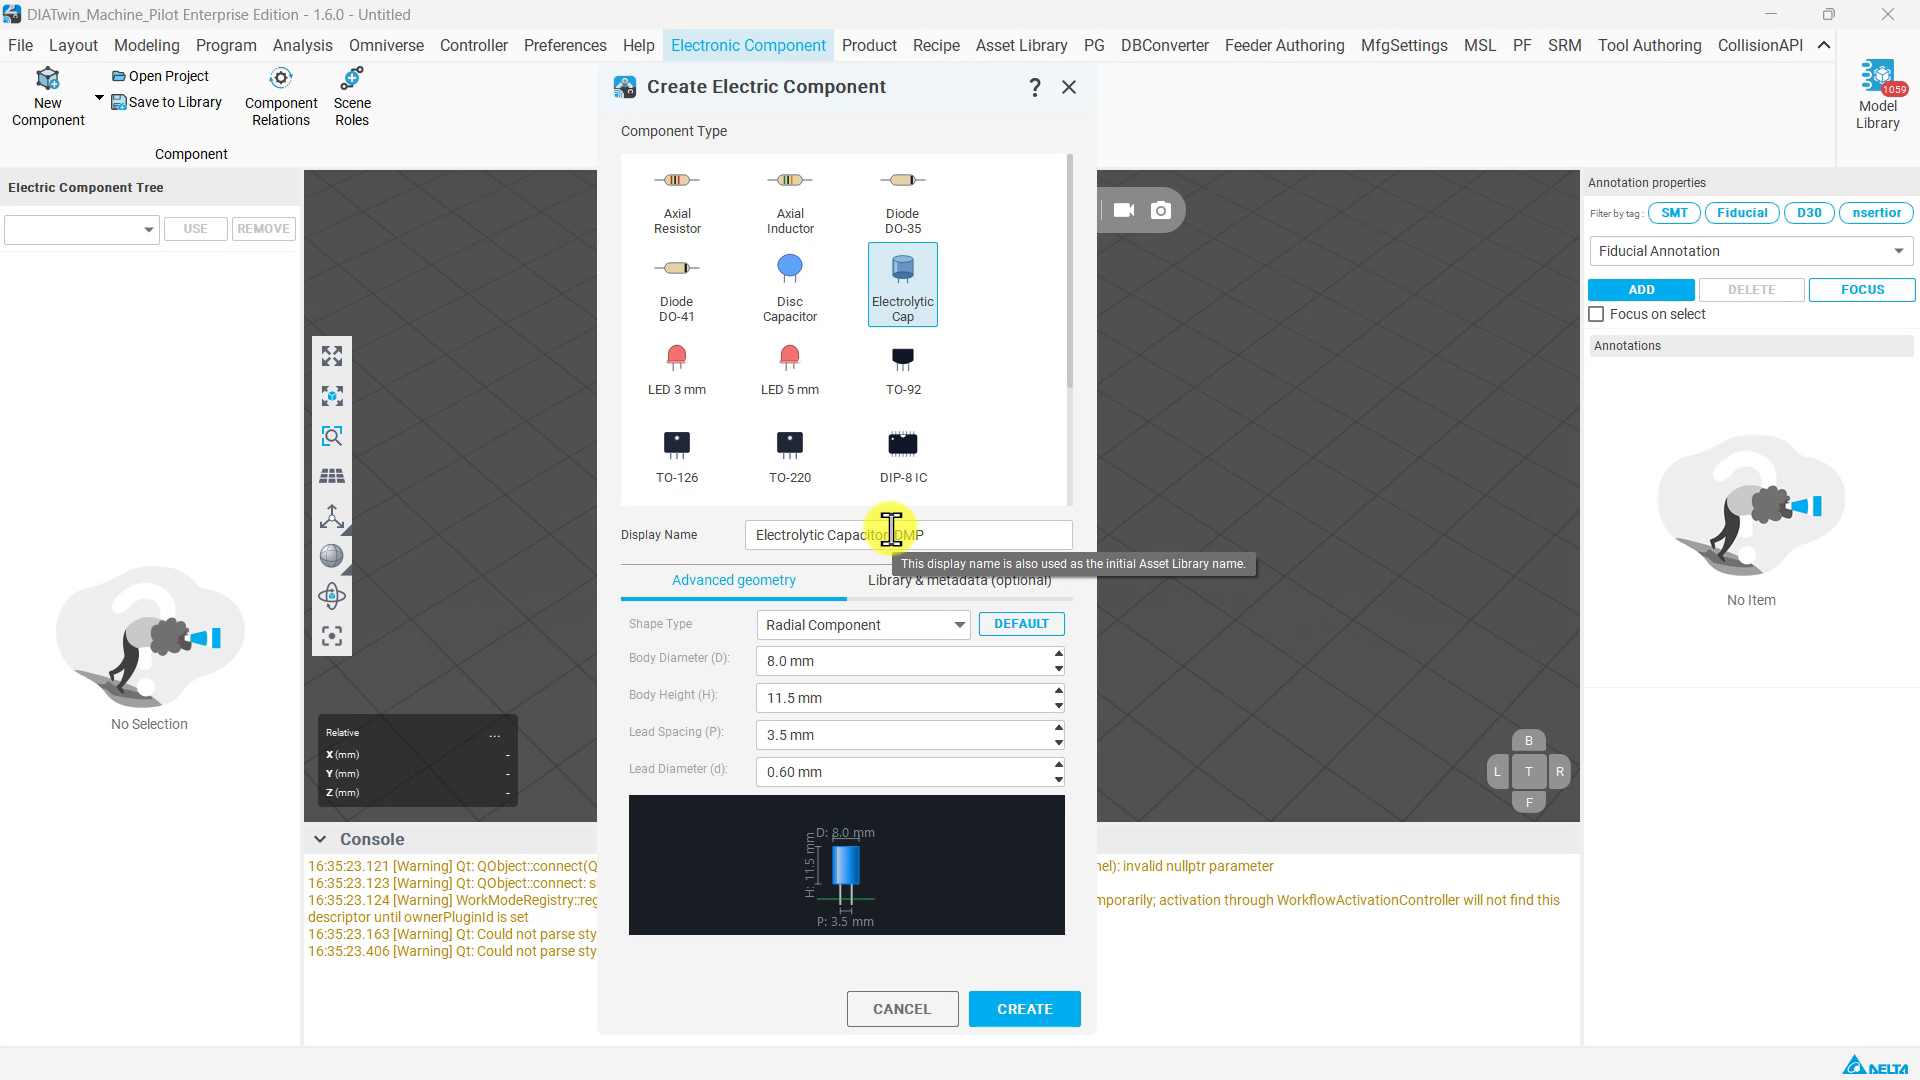Click the Display Name text field

pyautogui.click(x=908, y=535)
